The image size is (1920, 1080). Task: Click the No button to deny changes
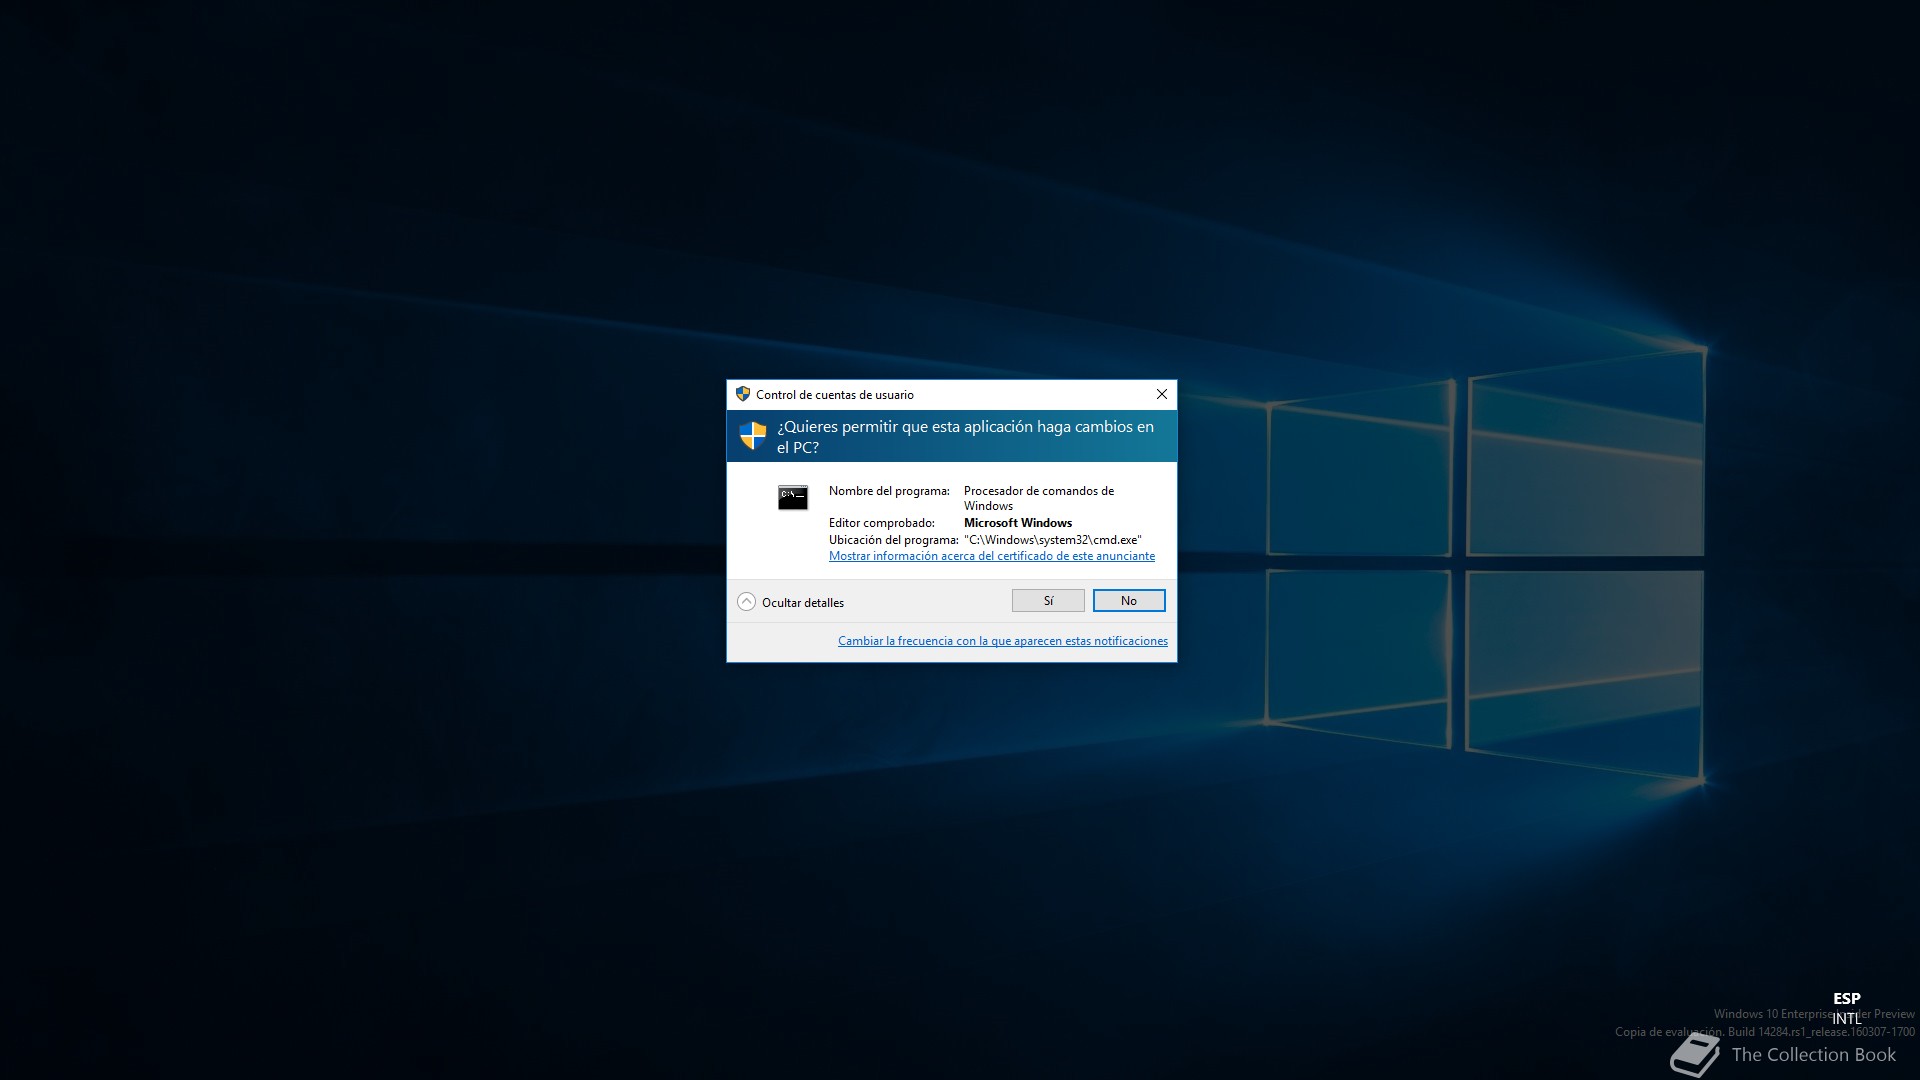1129,600
